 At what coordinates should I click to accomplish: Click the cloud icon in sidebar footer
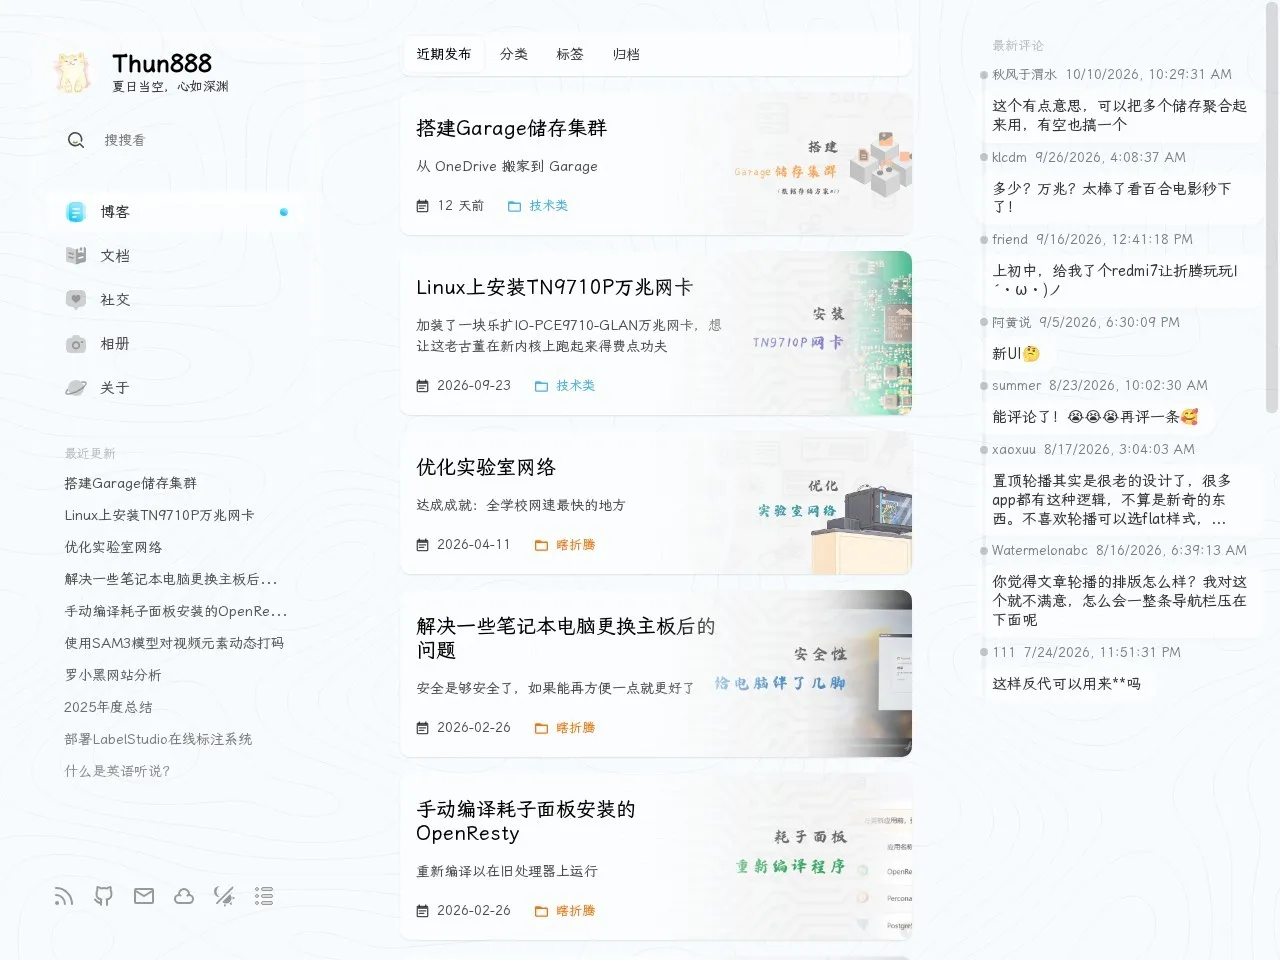[x=184, y=896]
